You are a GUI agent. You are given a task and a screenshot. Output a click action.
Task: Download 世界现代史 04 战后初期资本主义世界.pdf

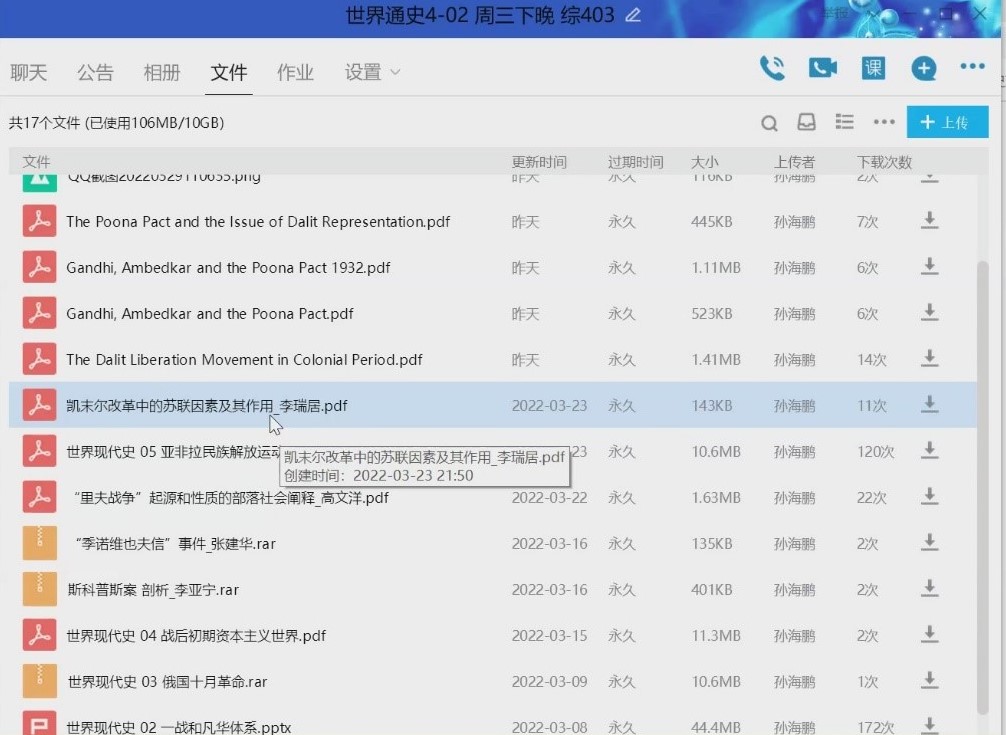coord(929,635)
